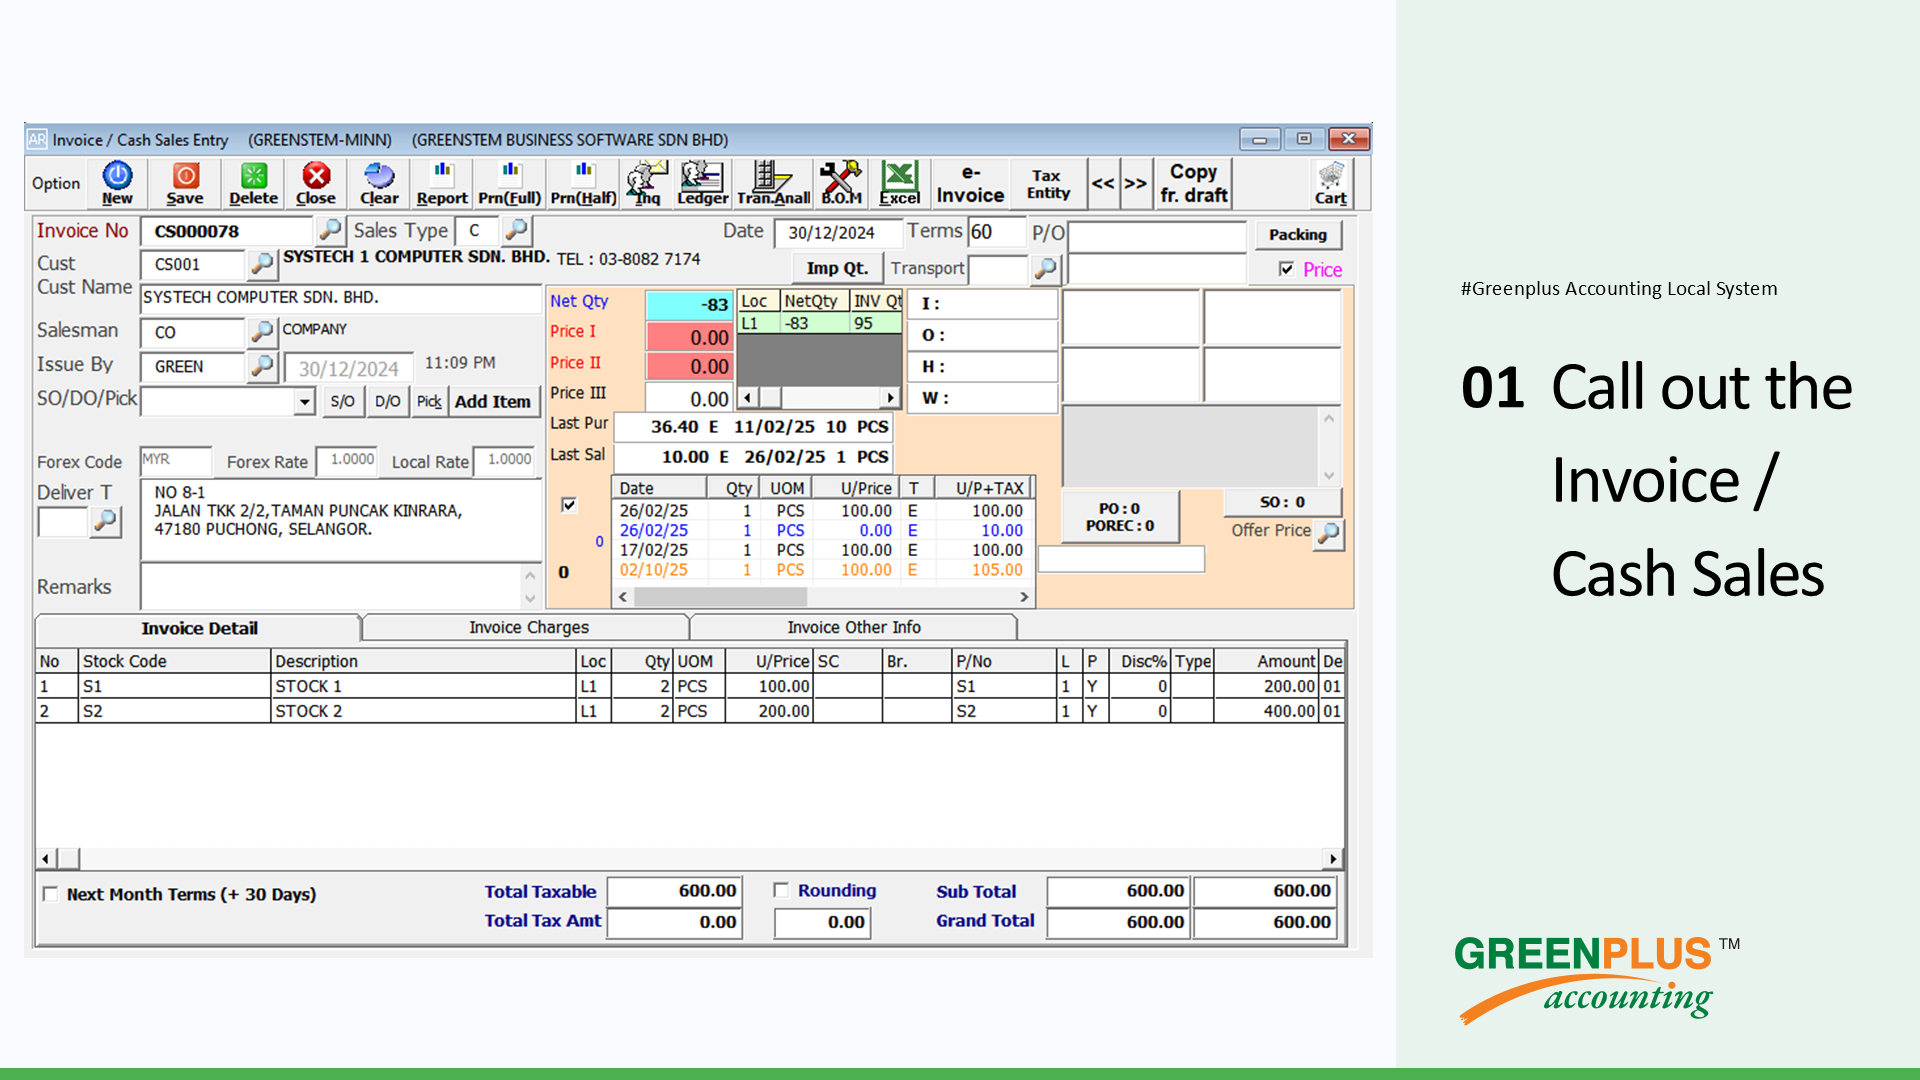Open the Ledger icon
Viewport: 1920px width, 1080px height.
tap(702, 183)
